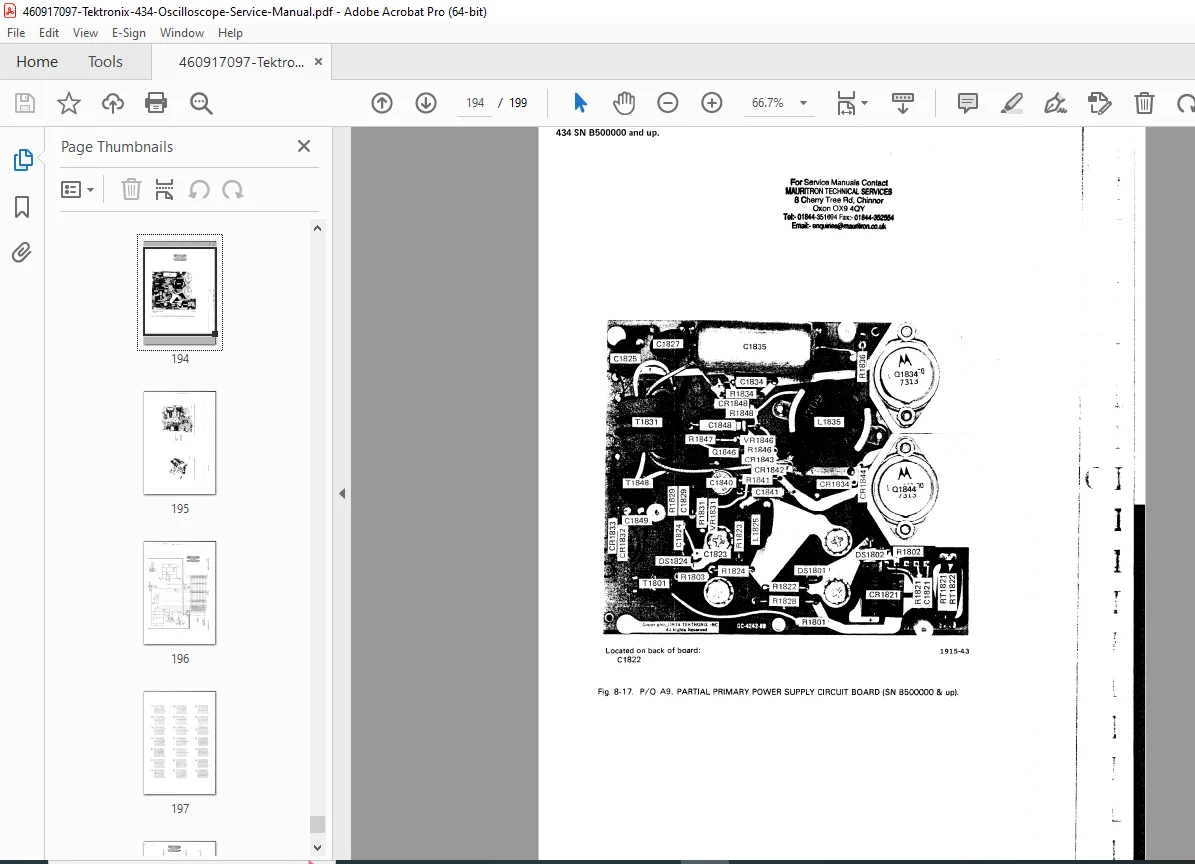1195x864 pixels.
Task: Open the E-Sign menu
Action: tap(129, 33)
